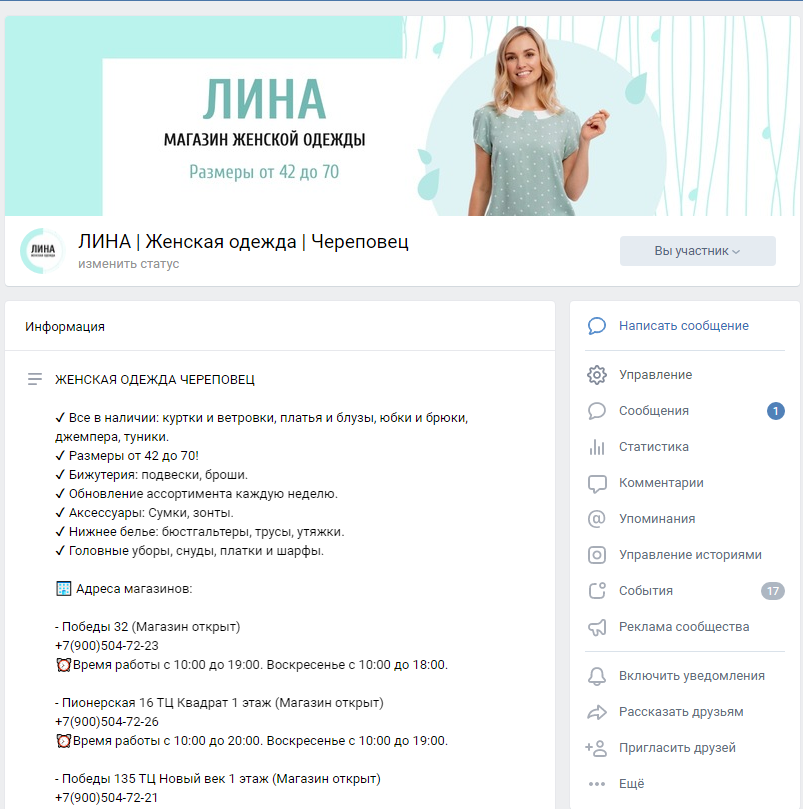803x809 pixels.
Task: Click the Рассказать друзьям share icon
Action: tap(597, 712)
